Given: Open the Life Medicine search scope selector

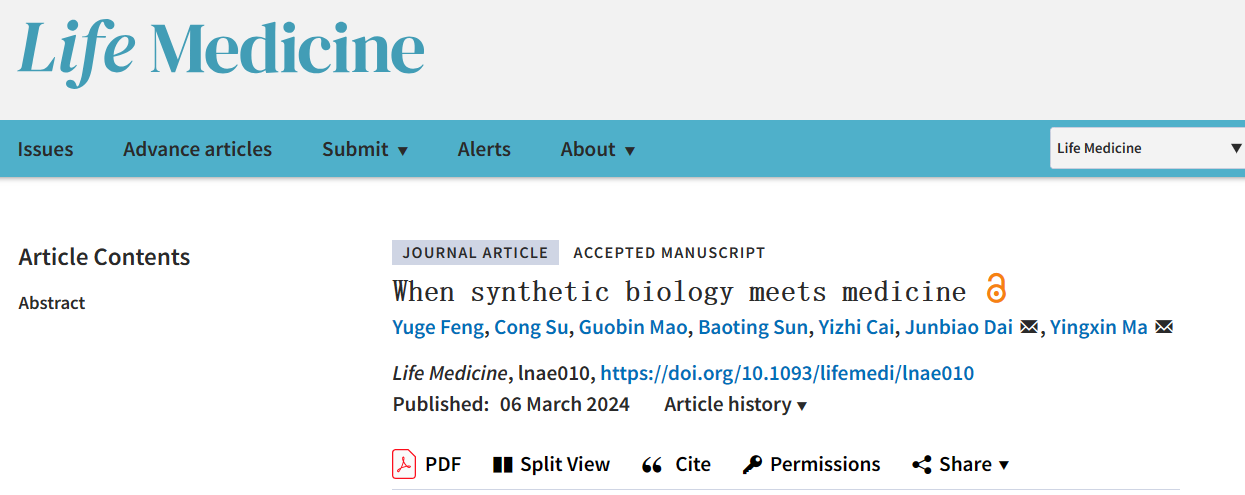Looking at the screenshot, I should [1147, 148].
